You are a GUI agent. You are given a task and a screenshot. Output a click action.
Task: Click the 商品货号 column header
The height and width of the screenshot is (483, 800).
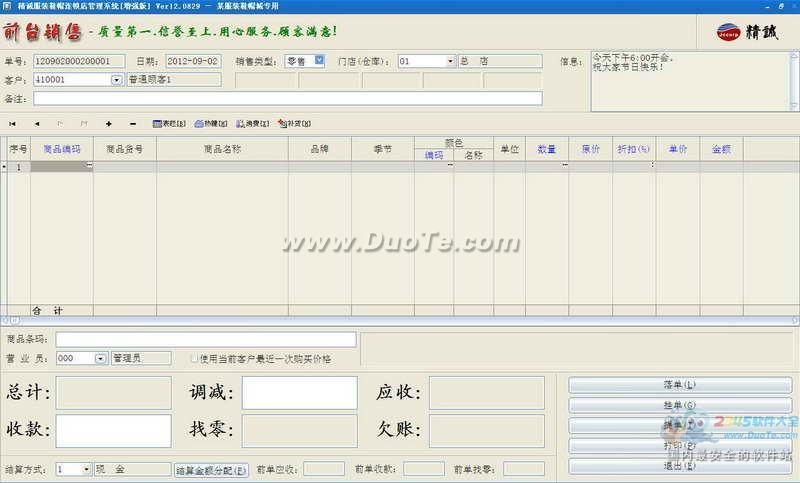[x=125, y=149]
